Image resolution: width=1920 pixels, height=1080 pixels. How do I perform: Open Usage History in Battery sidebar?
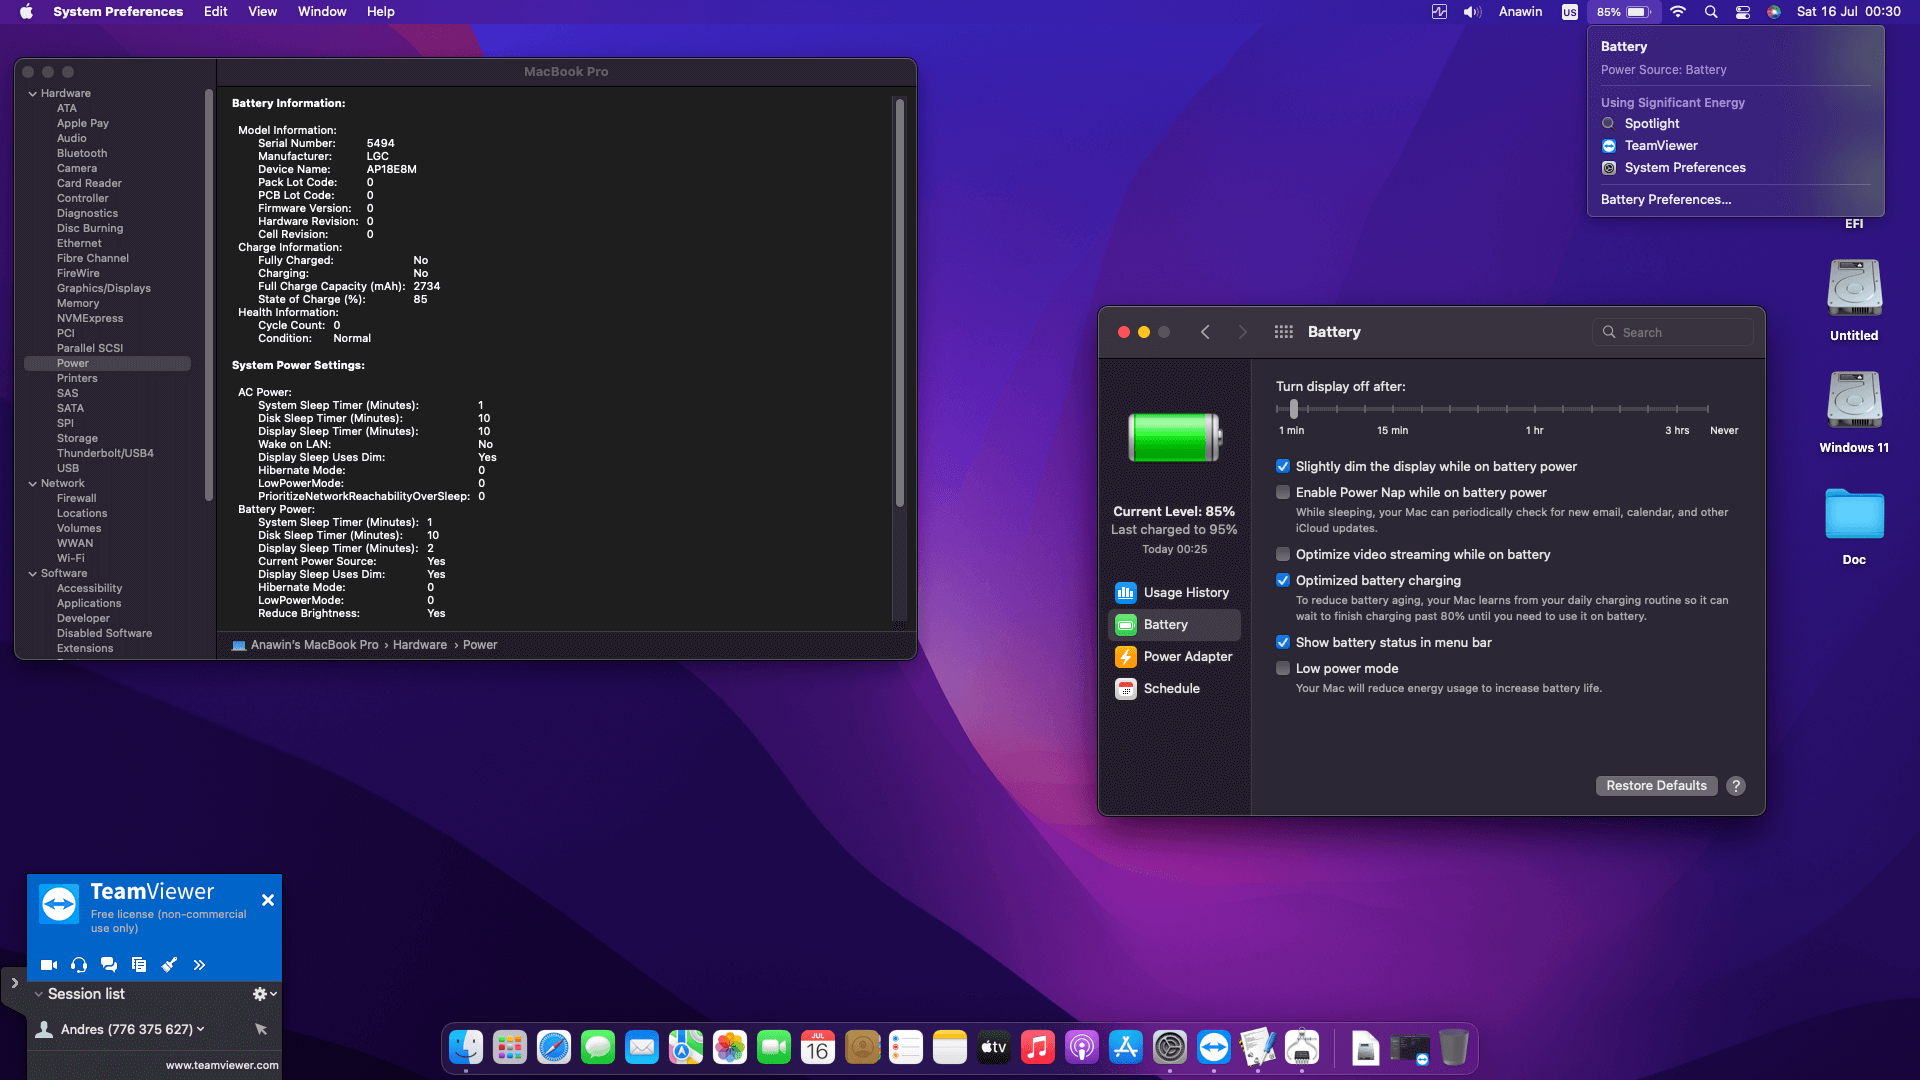click(1174, 593)
